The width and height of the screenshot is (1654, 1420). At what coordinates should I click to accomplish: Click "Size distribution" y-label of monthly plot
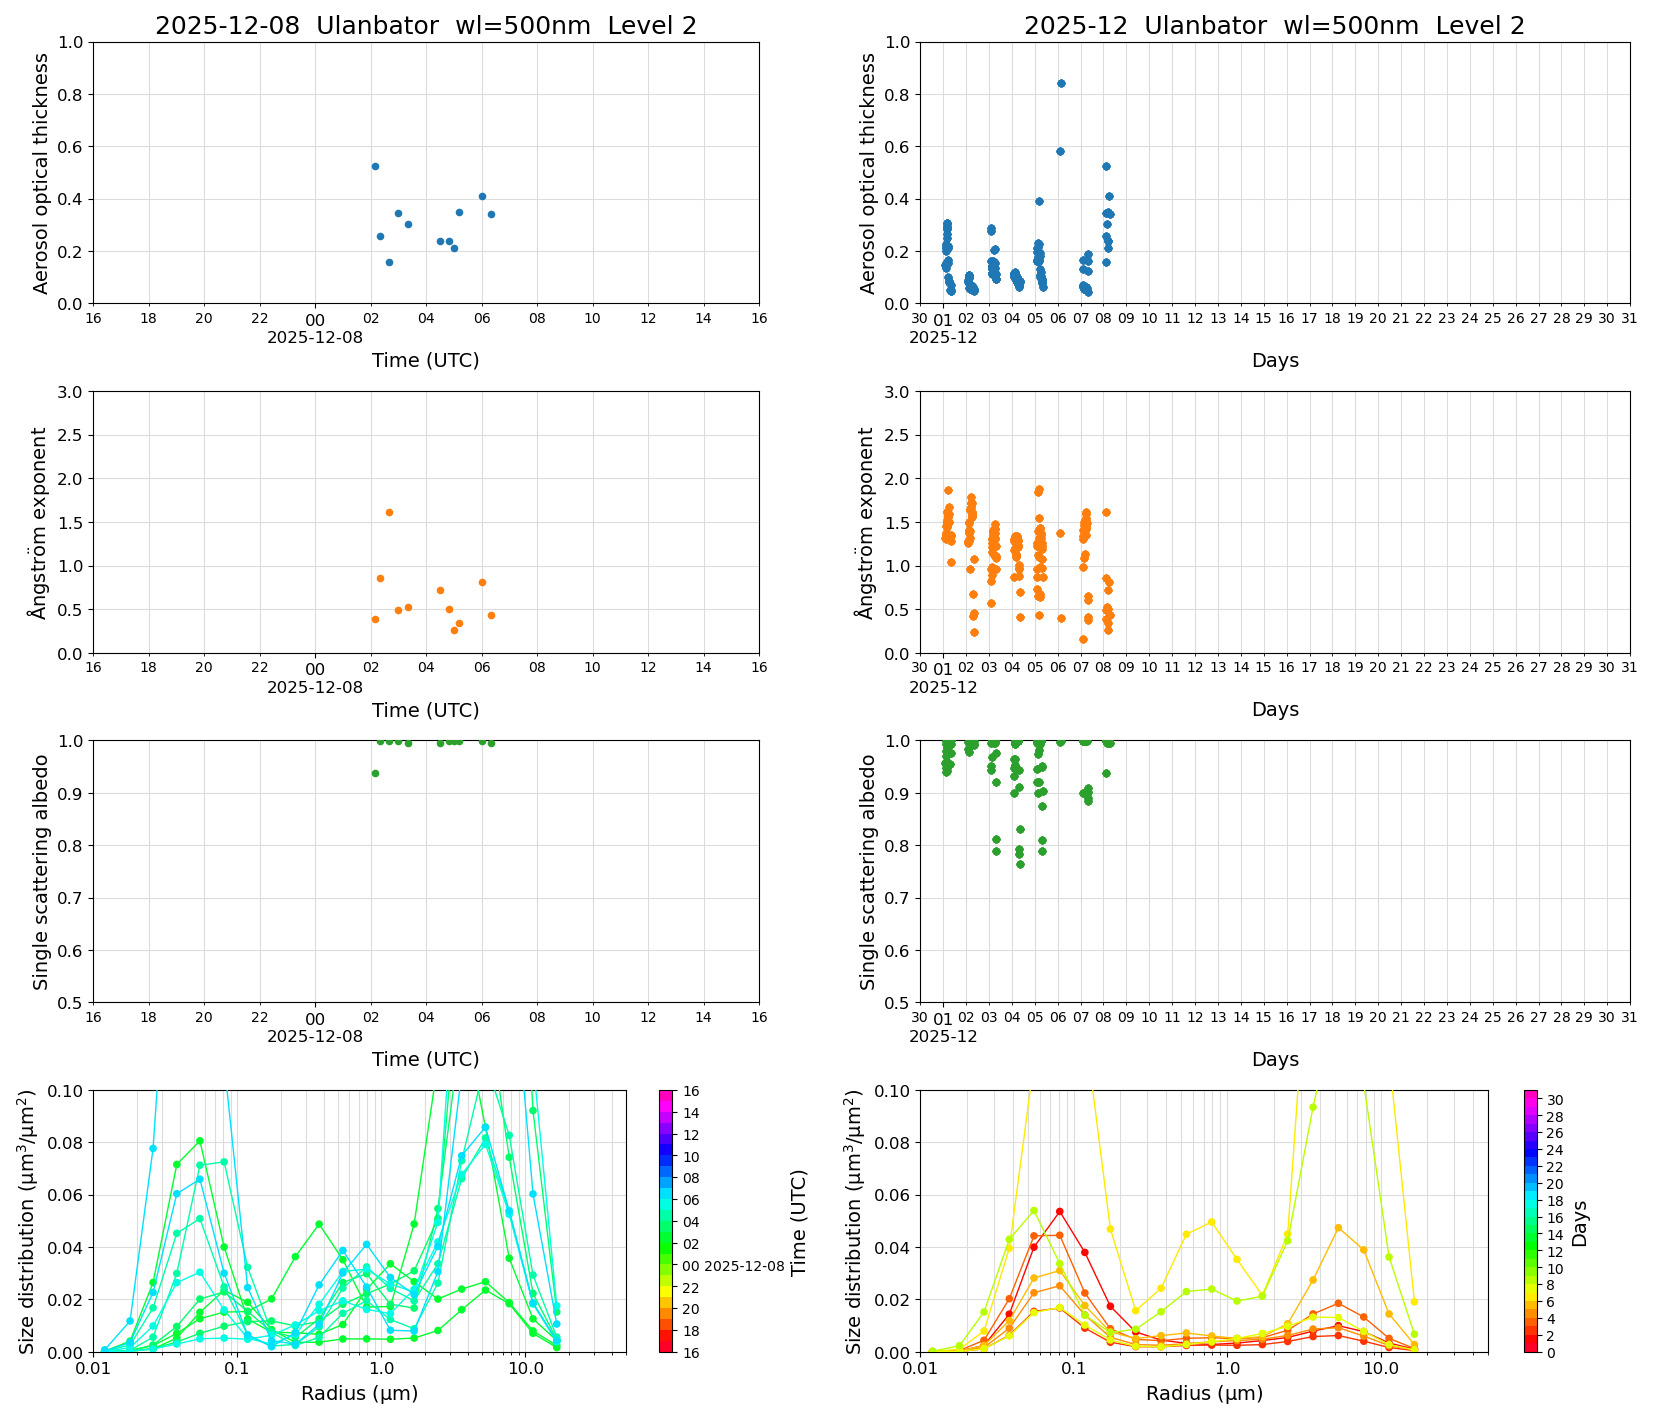(x=854, y=1222)
